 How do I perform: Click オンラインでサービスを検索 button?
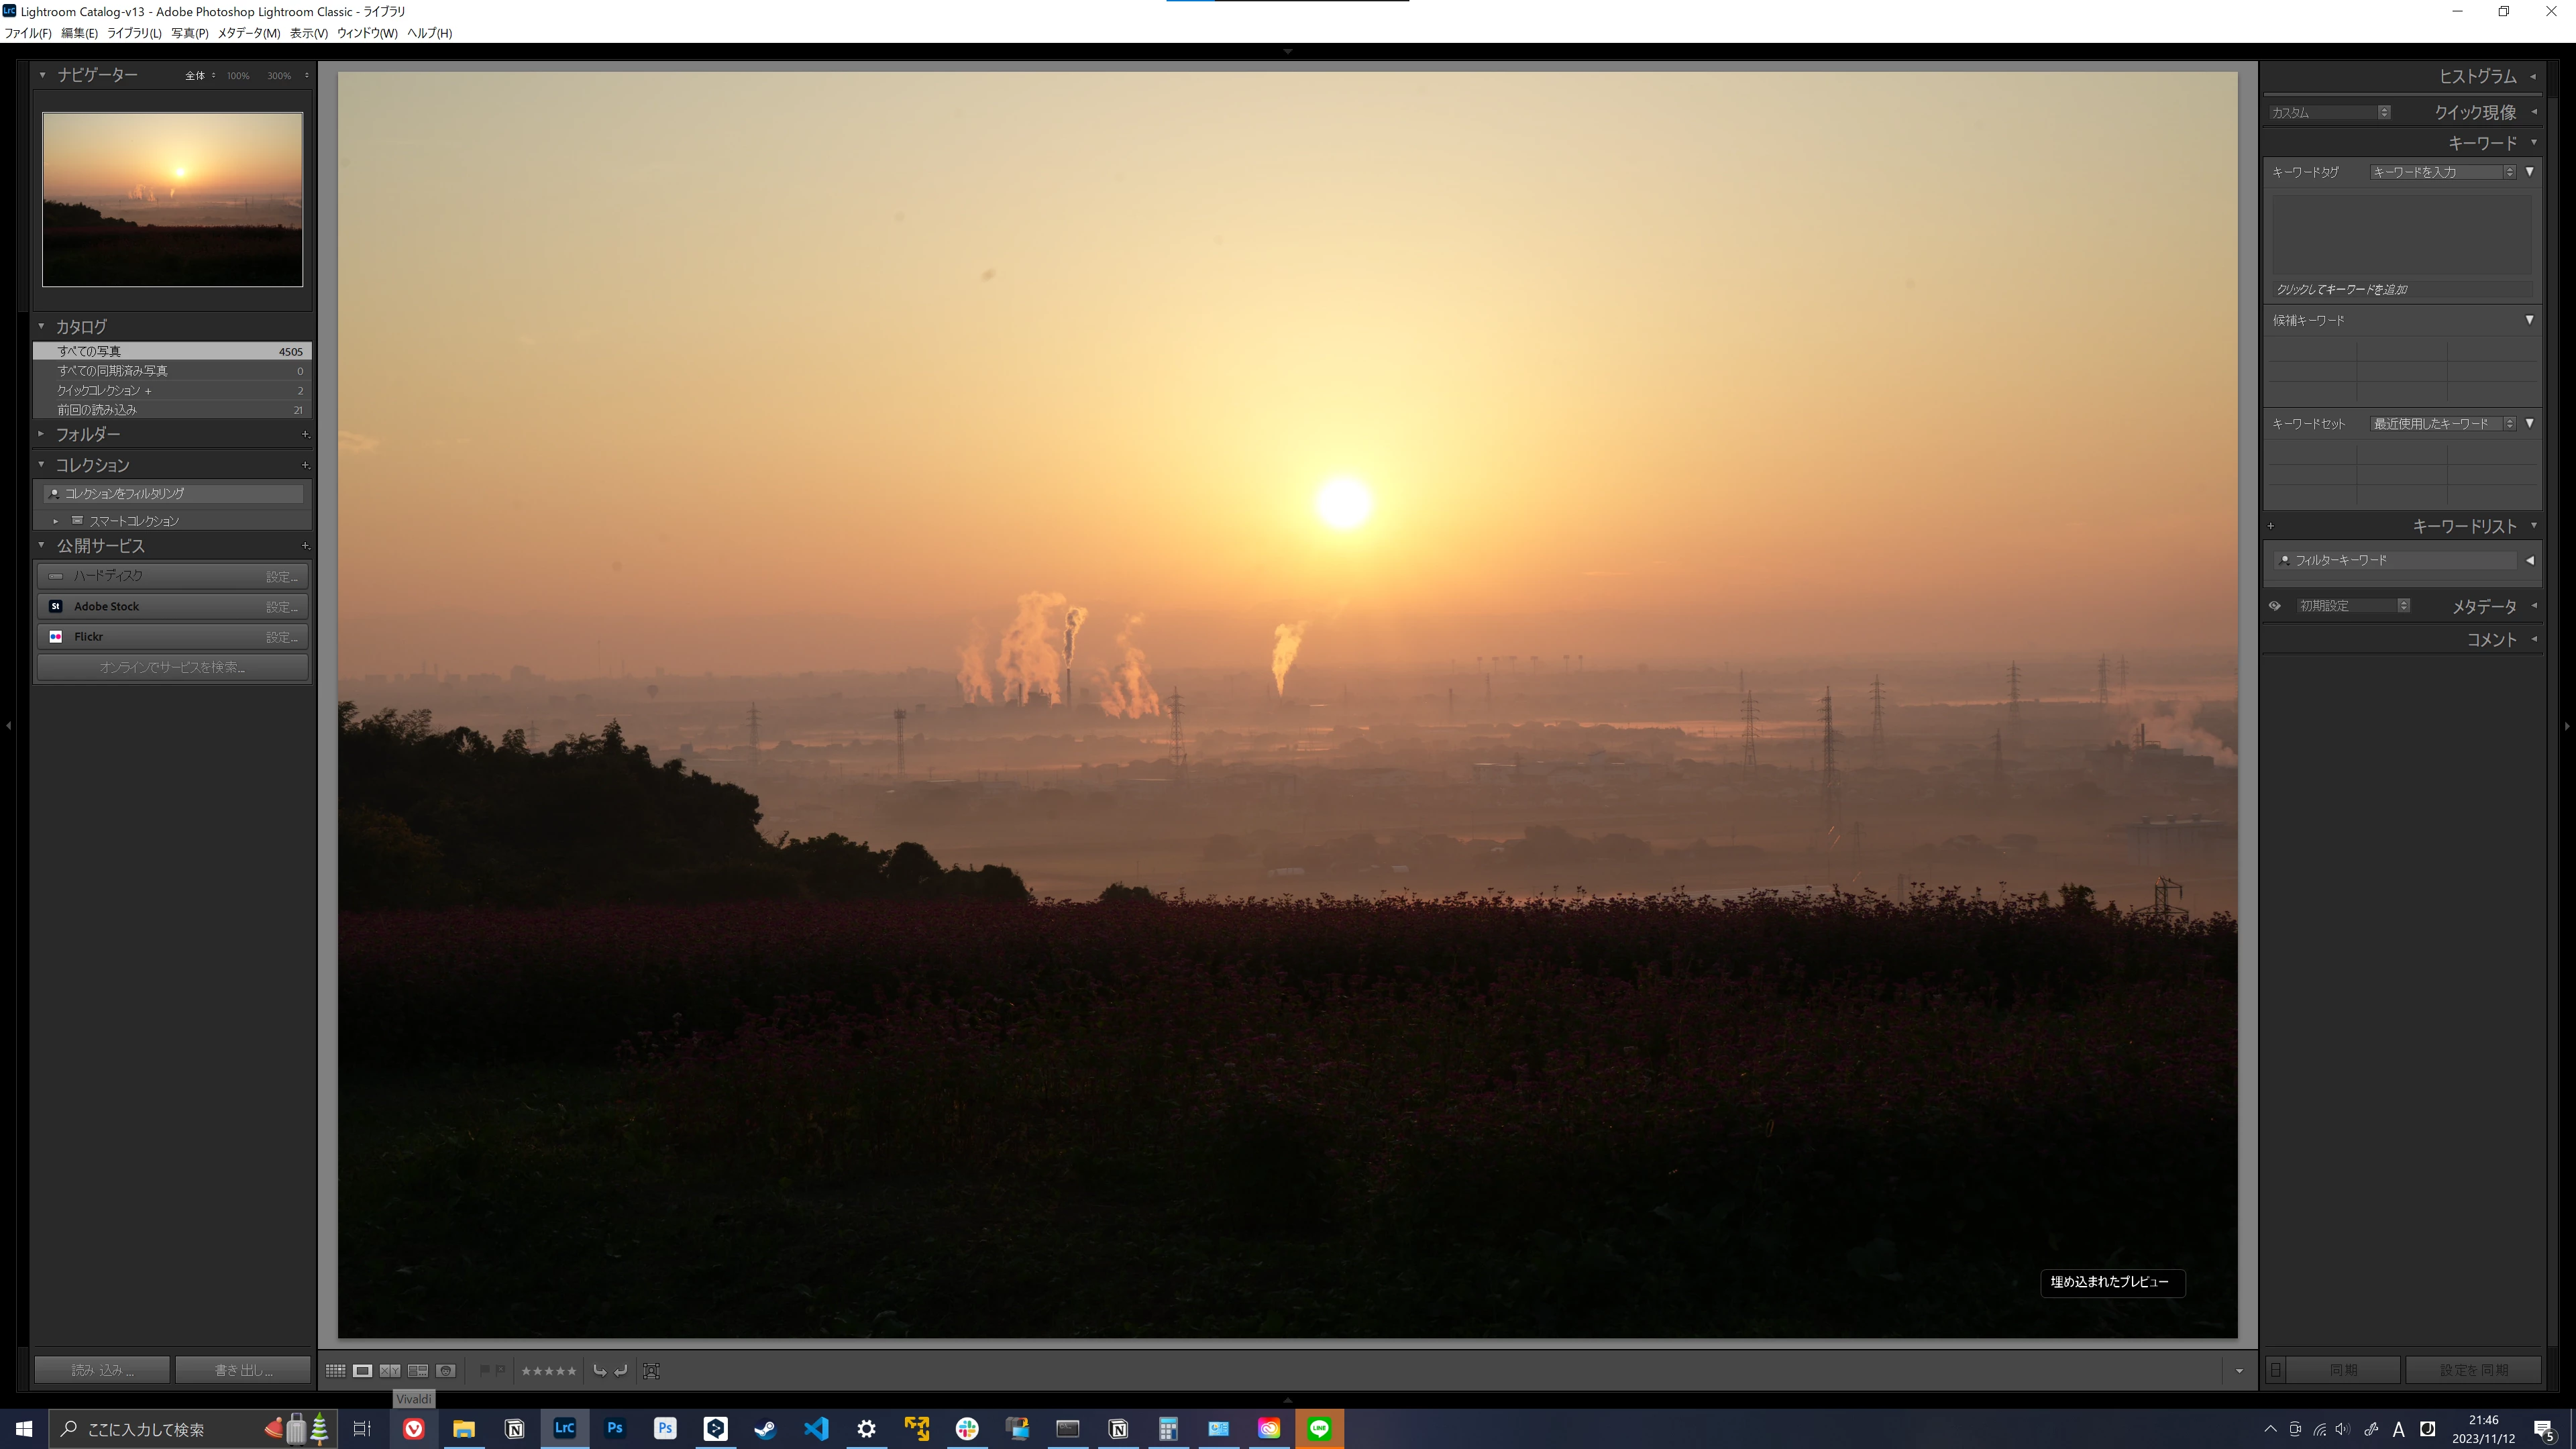[x=172, y=667]
